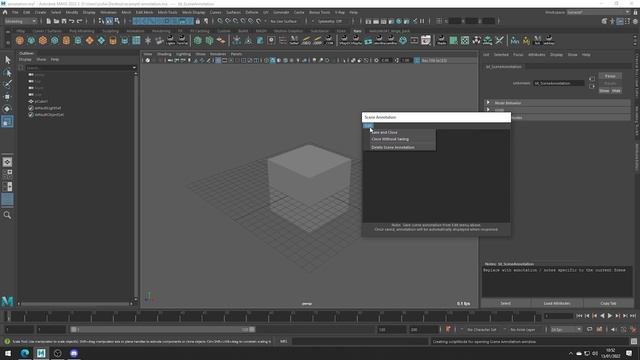640x360 pixels.
Task: Activate the Rotate tool in toolbox
Action: tap(7, 109)
